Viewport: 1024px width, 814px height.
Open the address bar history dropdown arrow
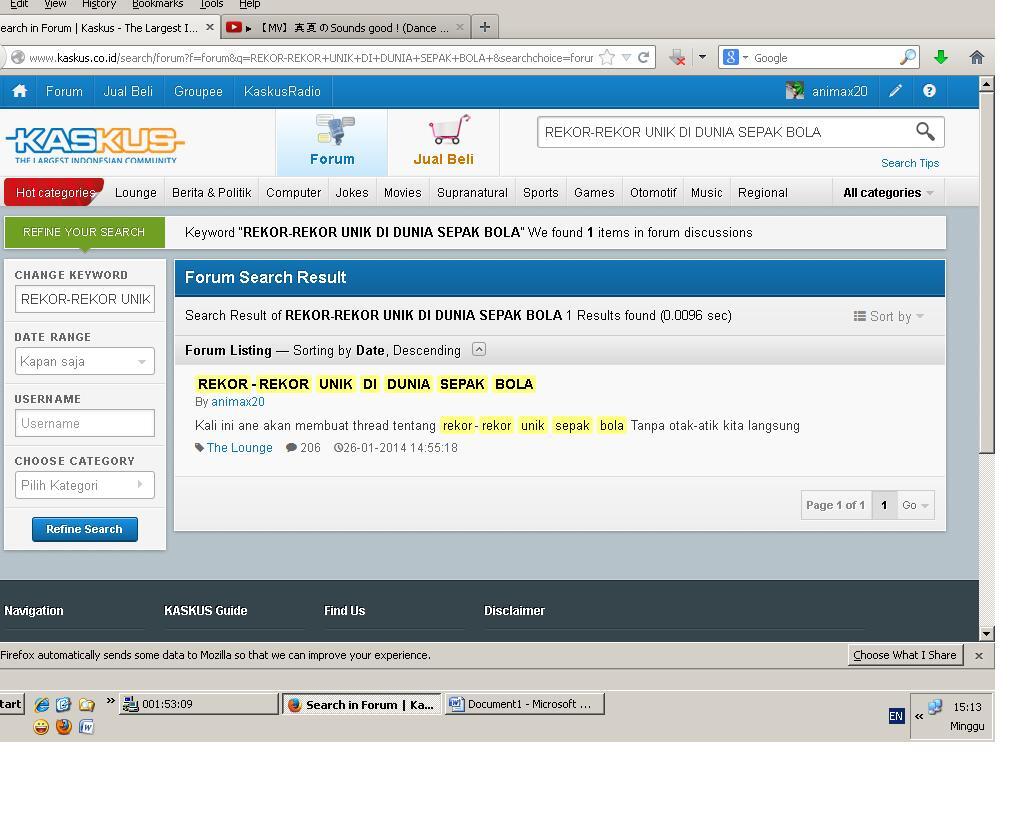click(x=626, y=57)
